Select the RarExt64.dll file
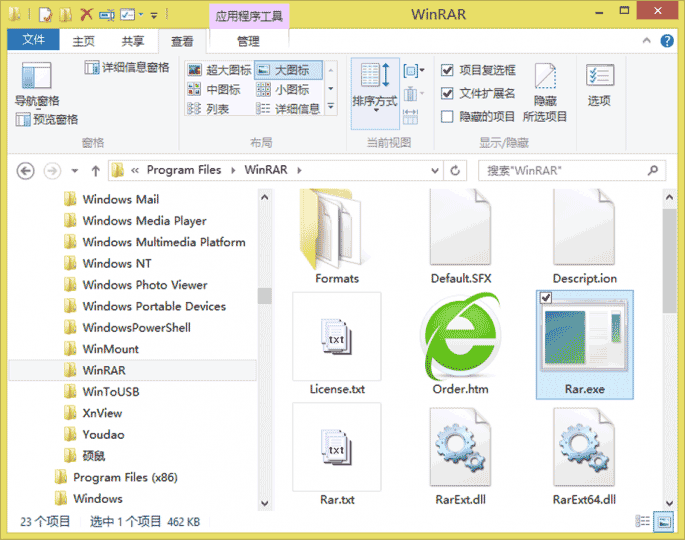 [x=585, y=456]
